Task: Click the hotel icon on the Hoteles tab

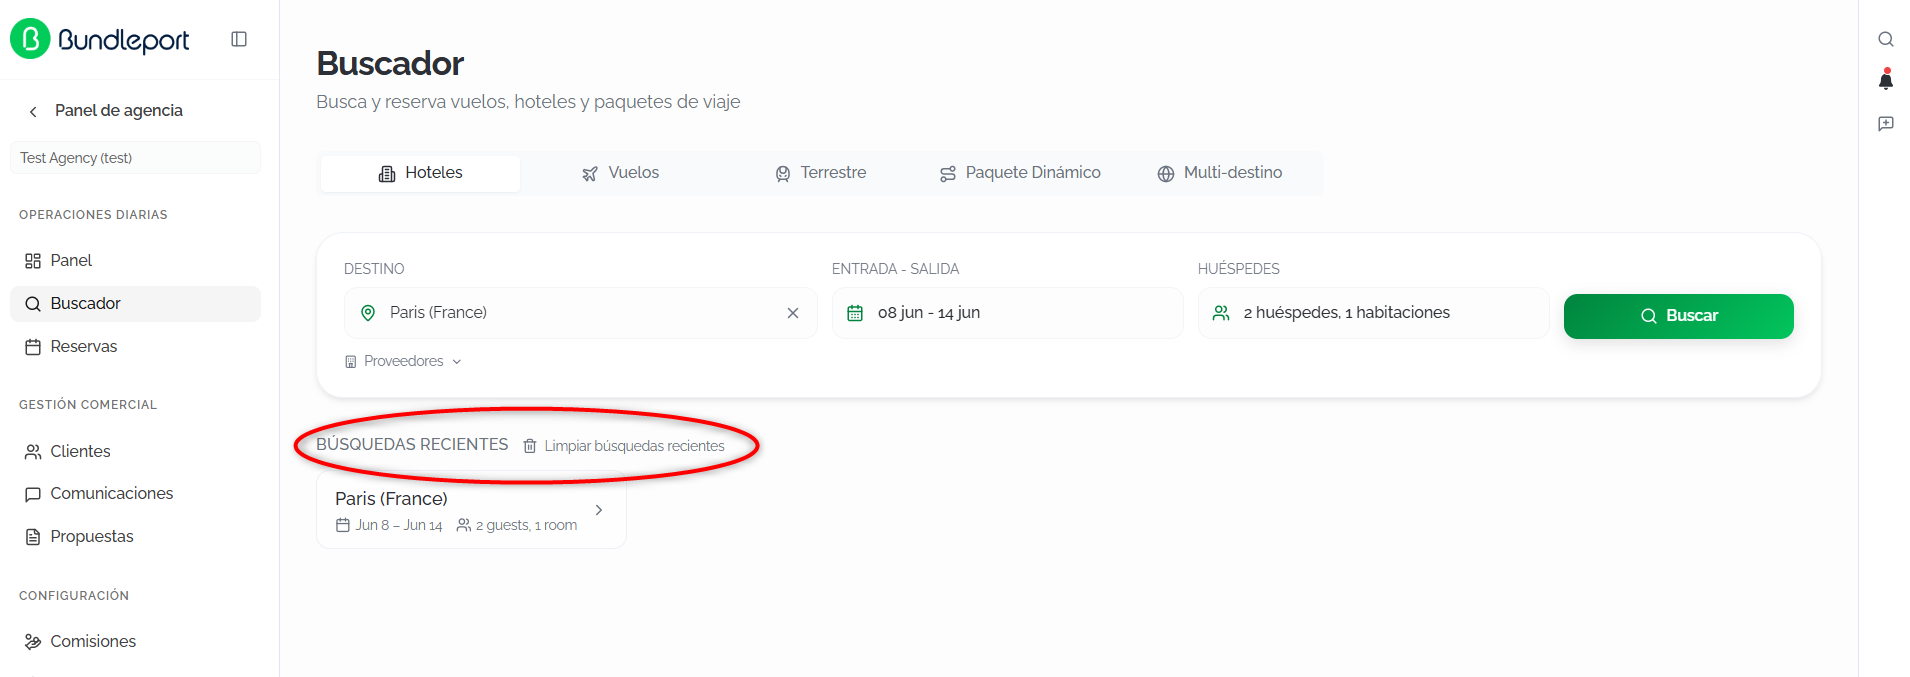Action: [x=387, y=174]
